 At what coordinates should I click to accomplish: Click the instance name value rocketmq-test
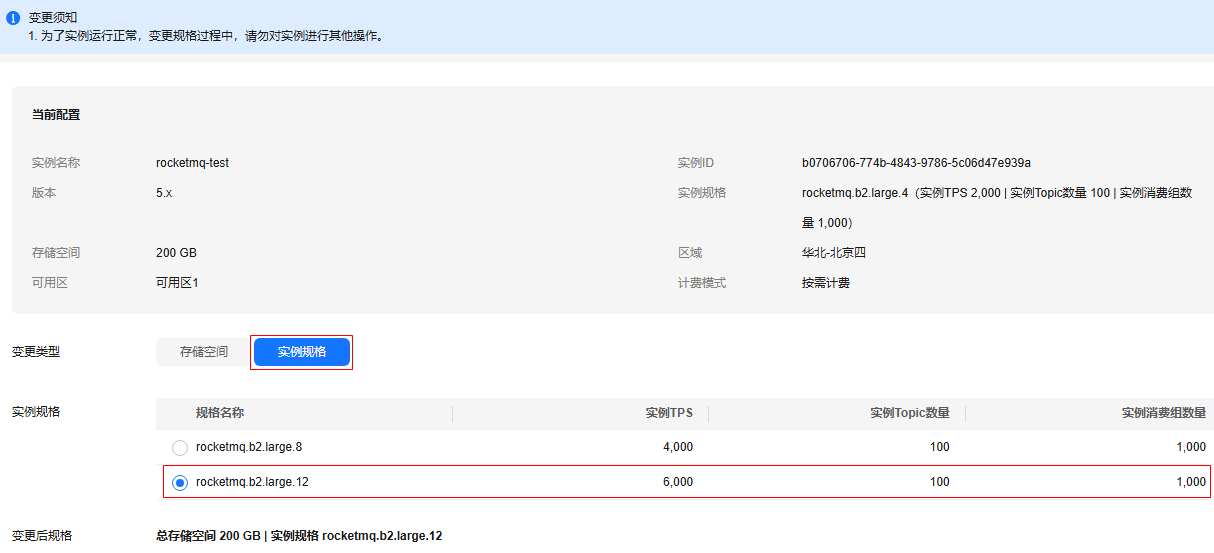coord(192,163)
